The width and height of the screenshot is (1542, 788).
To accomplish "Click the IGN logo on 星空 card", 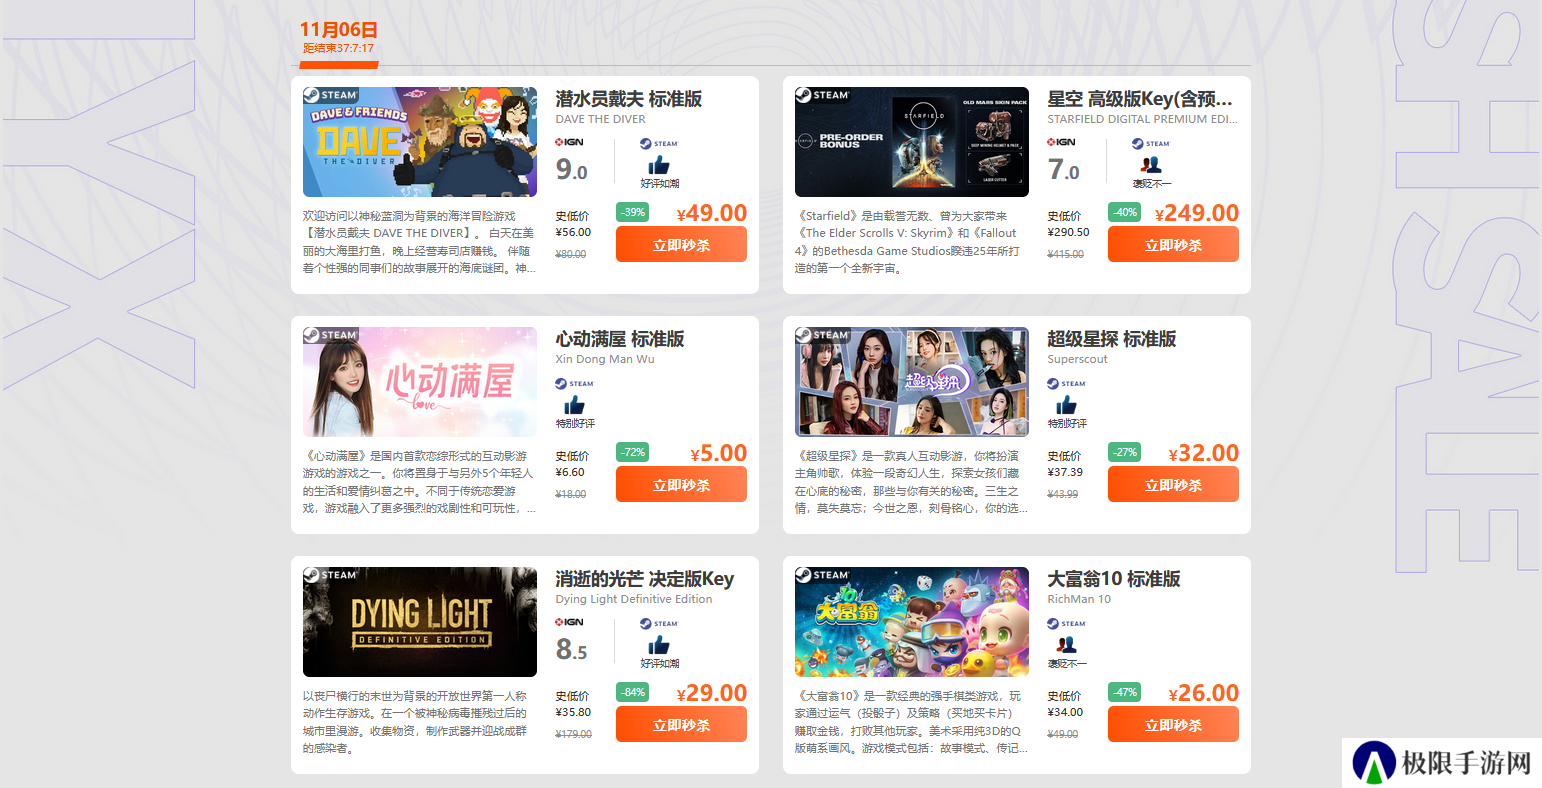I will [1062, 142].
